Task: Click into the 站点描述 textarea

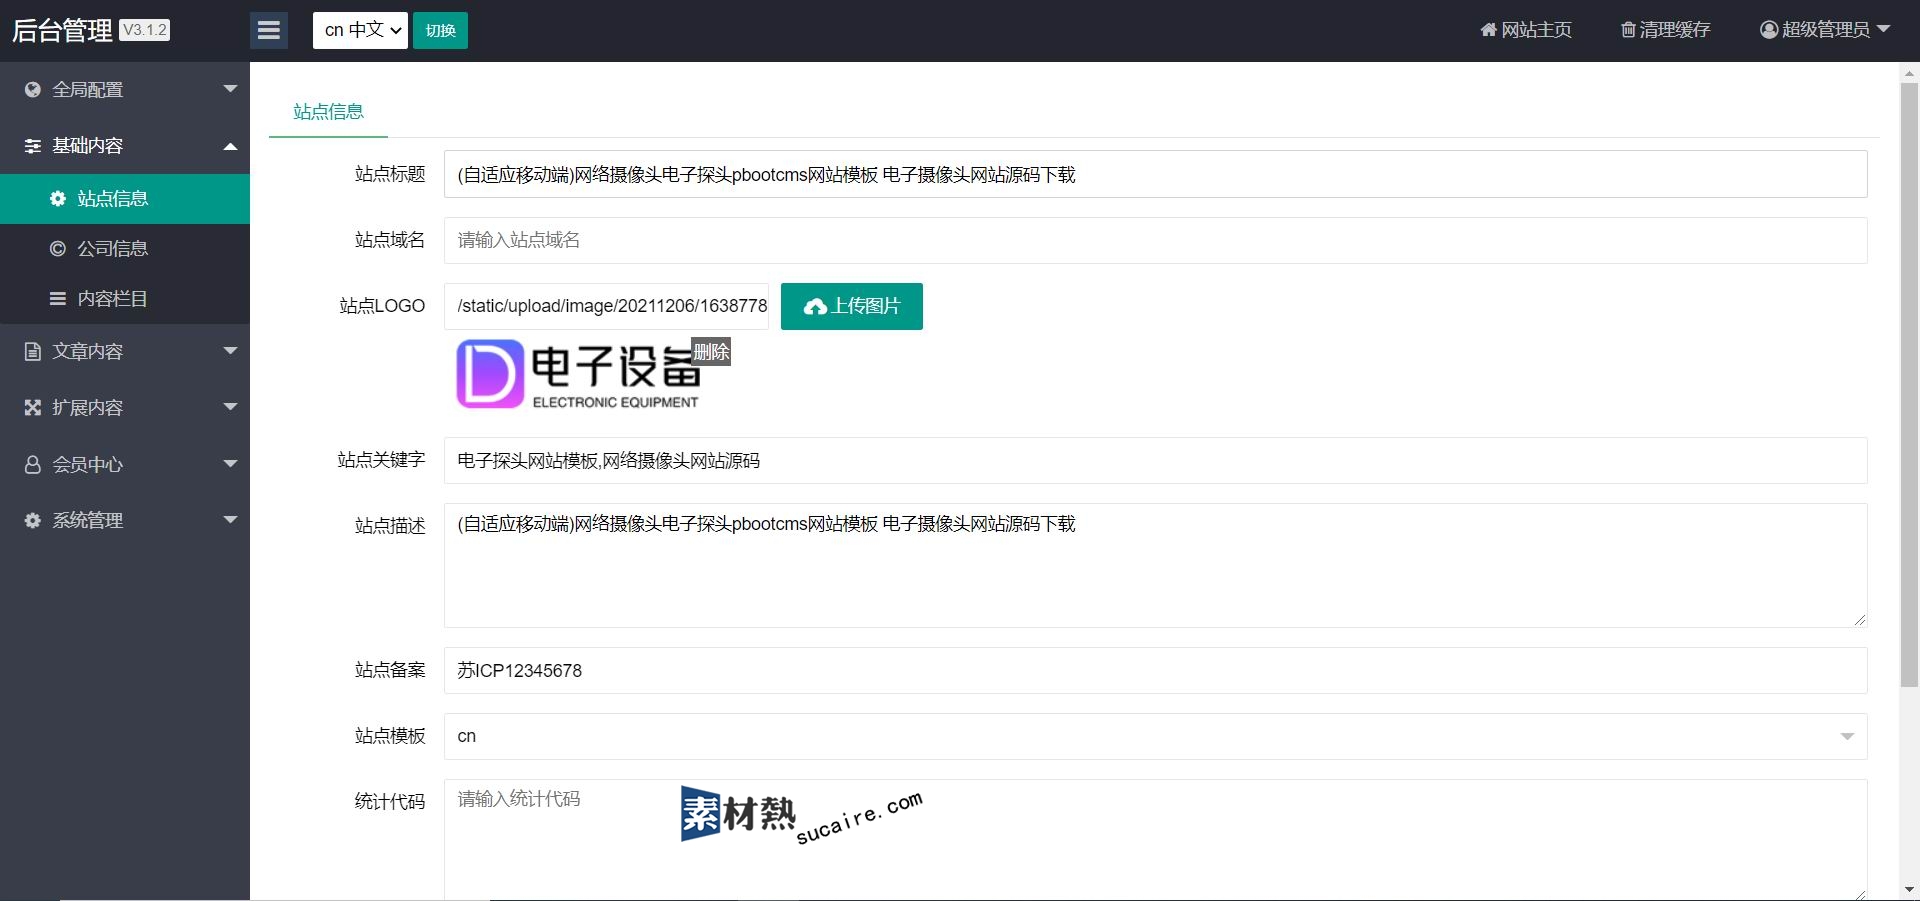Action: [x=1155, y=566]
